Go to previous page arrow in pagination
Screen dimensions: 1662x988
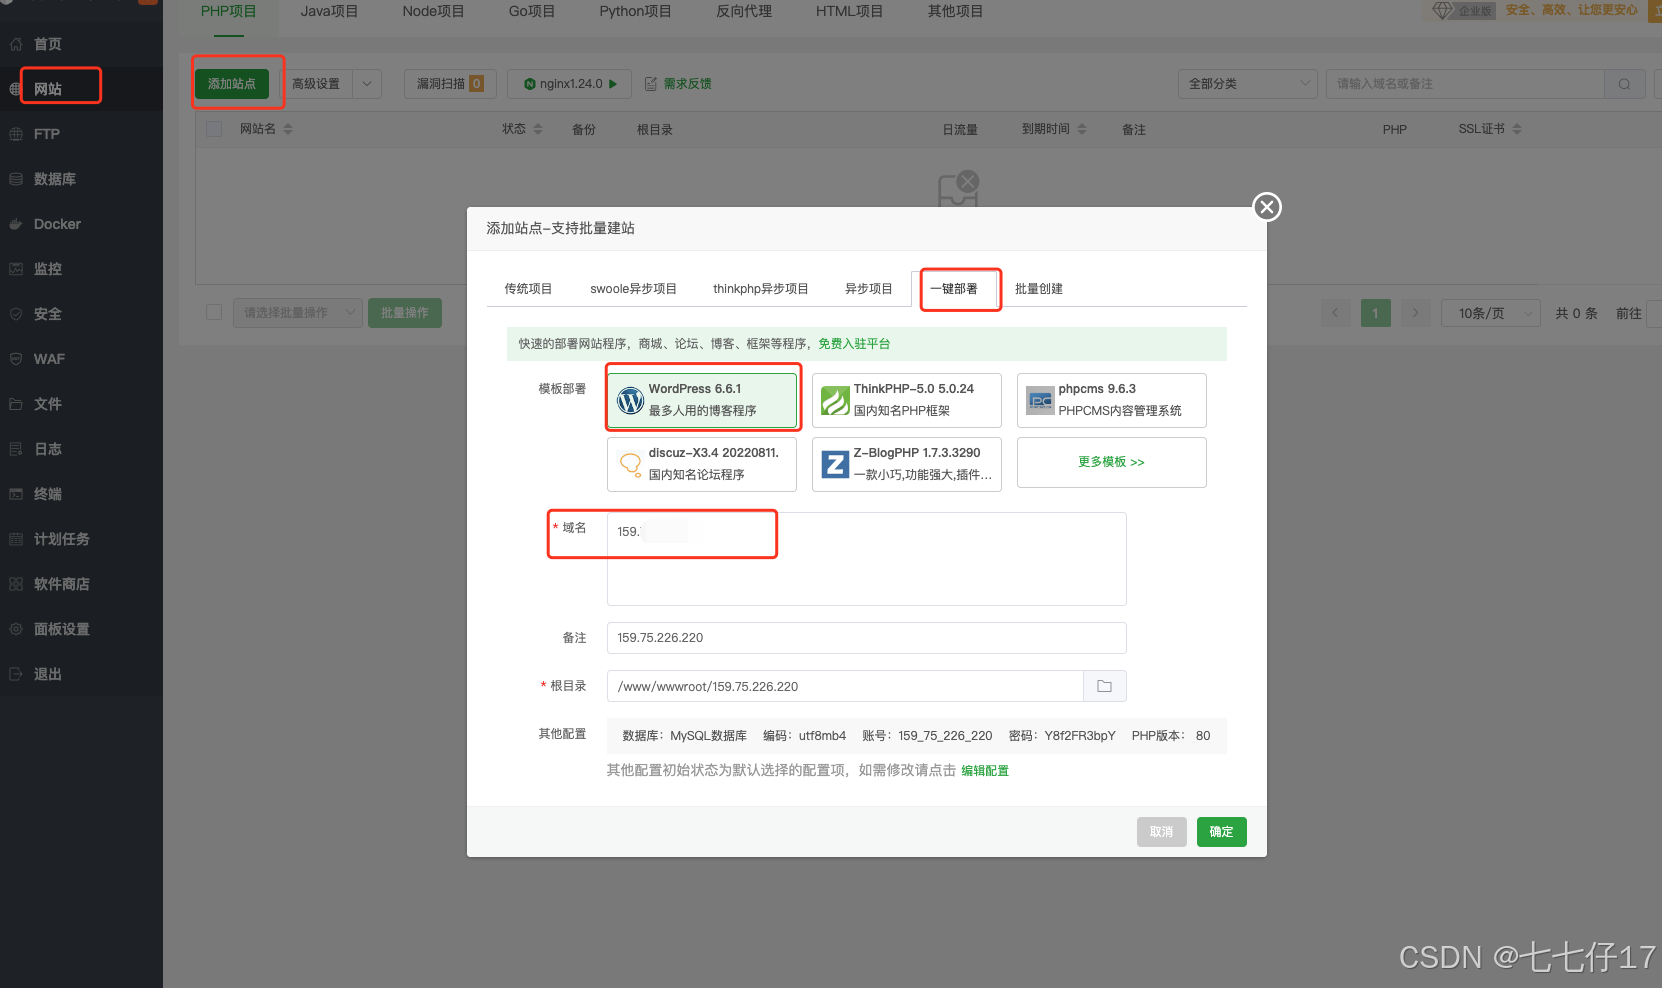pos(1335,313)
